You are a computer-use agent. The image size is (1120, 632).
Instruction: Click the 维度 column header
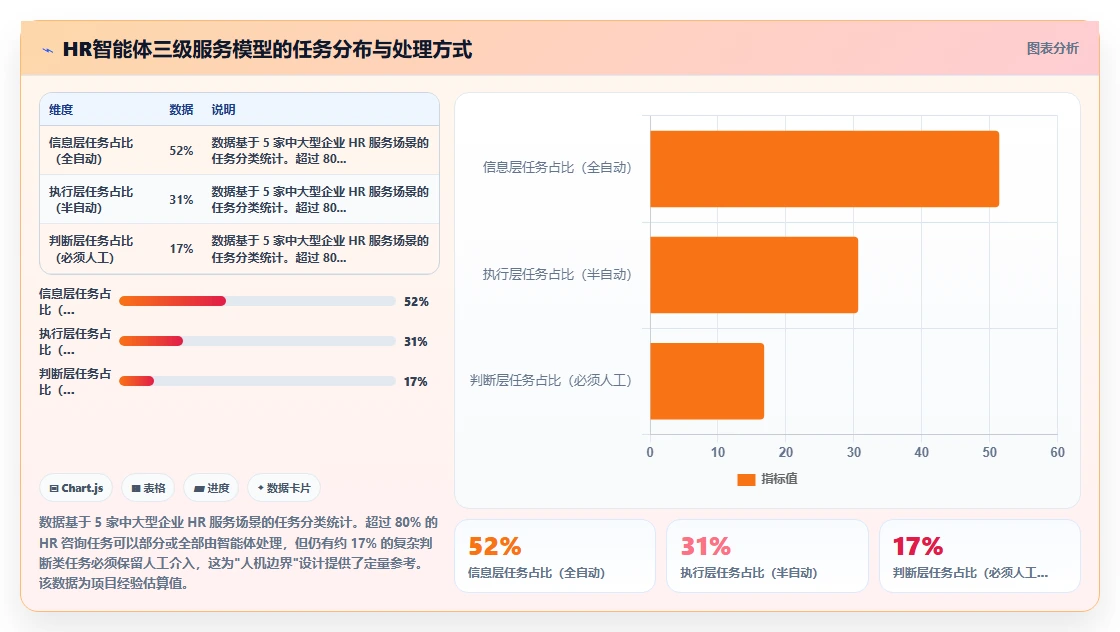(x=61, y=109)
